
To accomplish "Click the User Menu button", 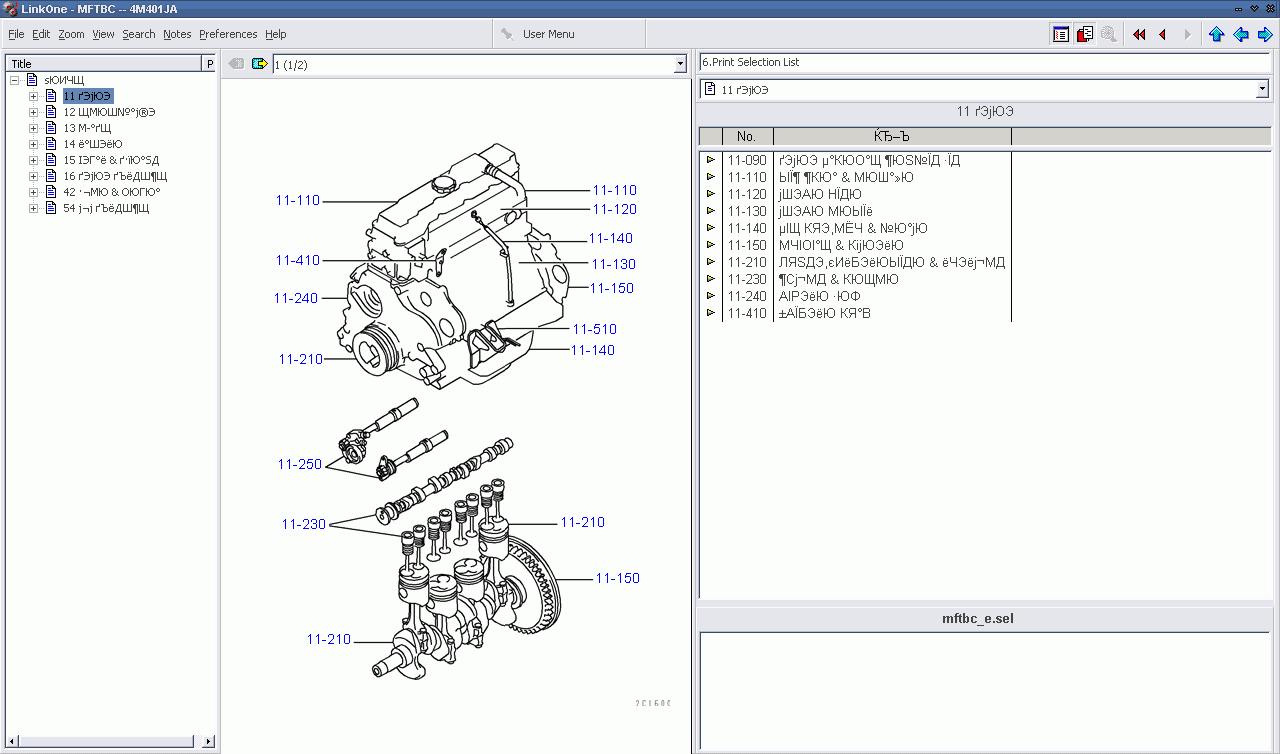I will (x=548, y=34).
